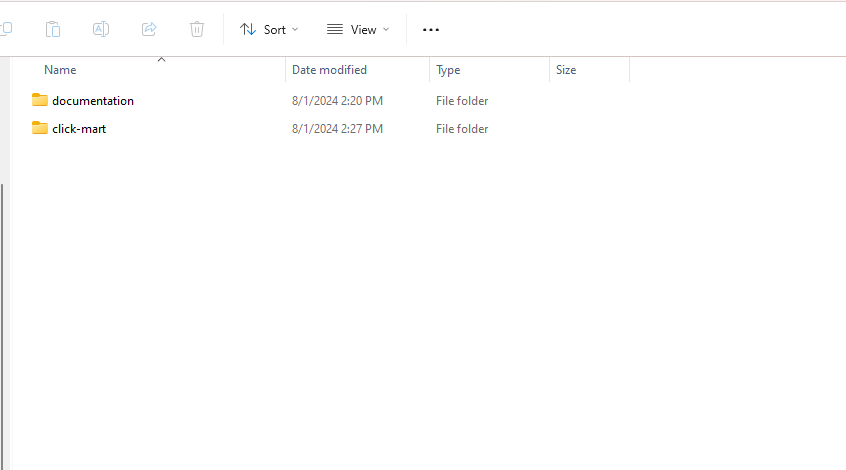Click the Paste clipboard icon
This screenshot has height=470, width=846.
tap(53, 29)
